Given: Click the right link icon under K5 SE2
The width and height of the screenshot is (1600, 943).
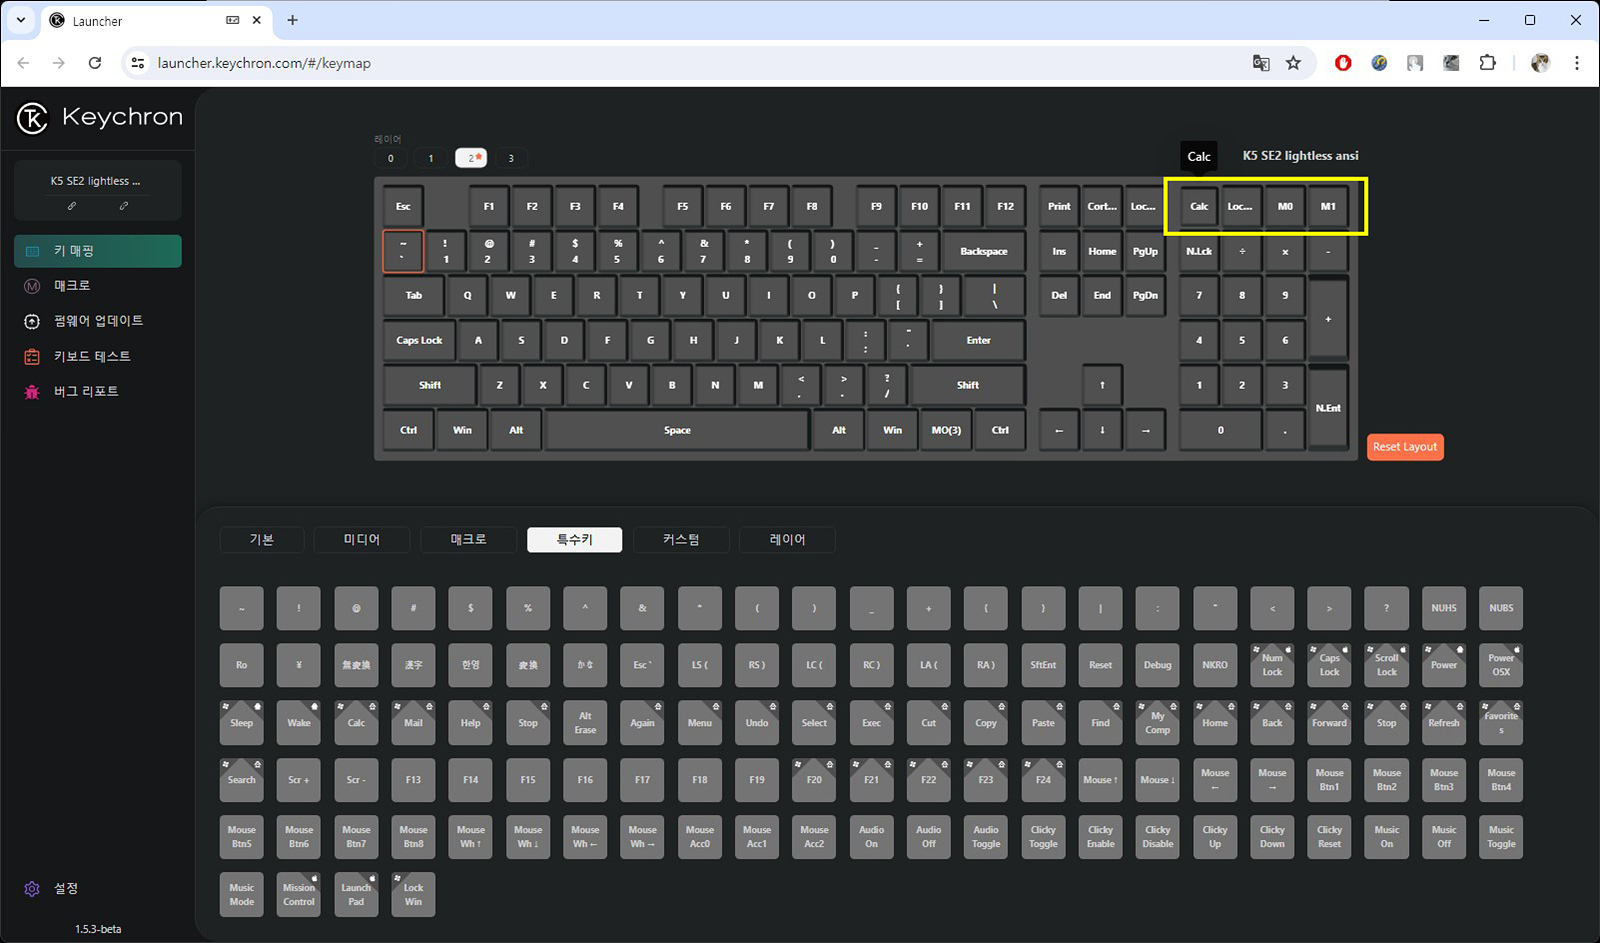Looking at the screenshot, I should click(124, 206).
